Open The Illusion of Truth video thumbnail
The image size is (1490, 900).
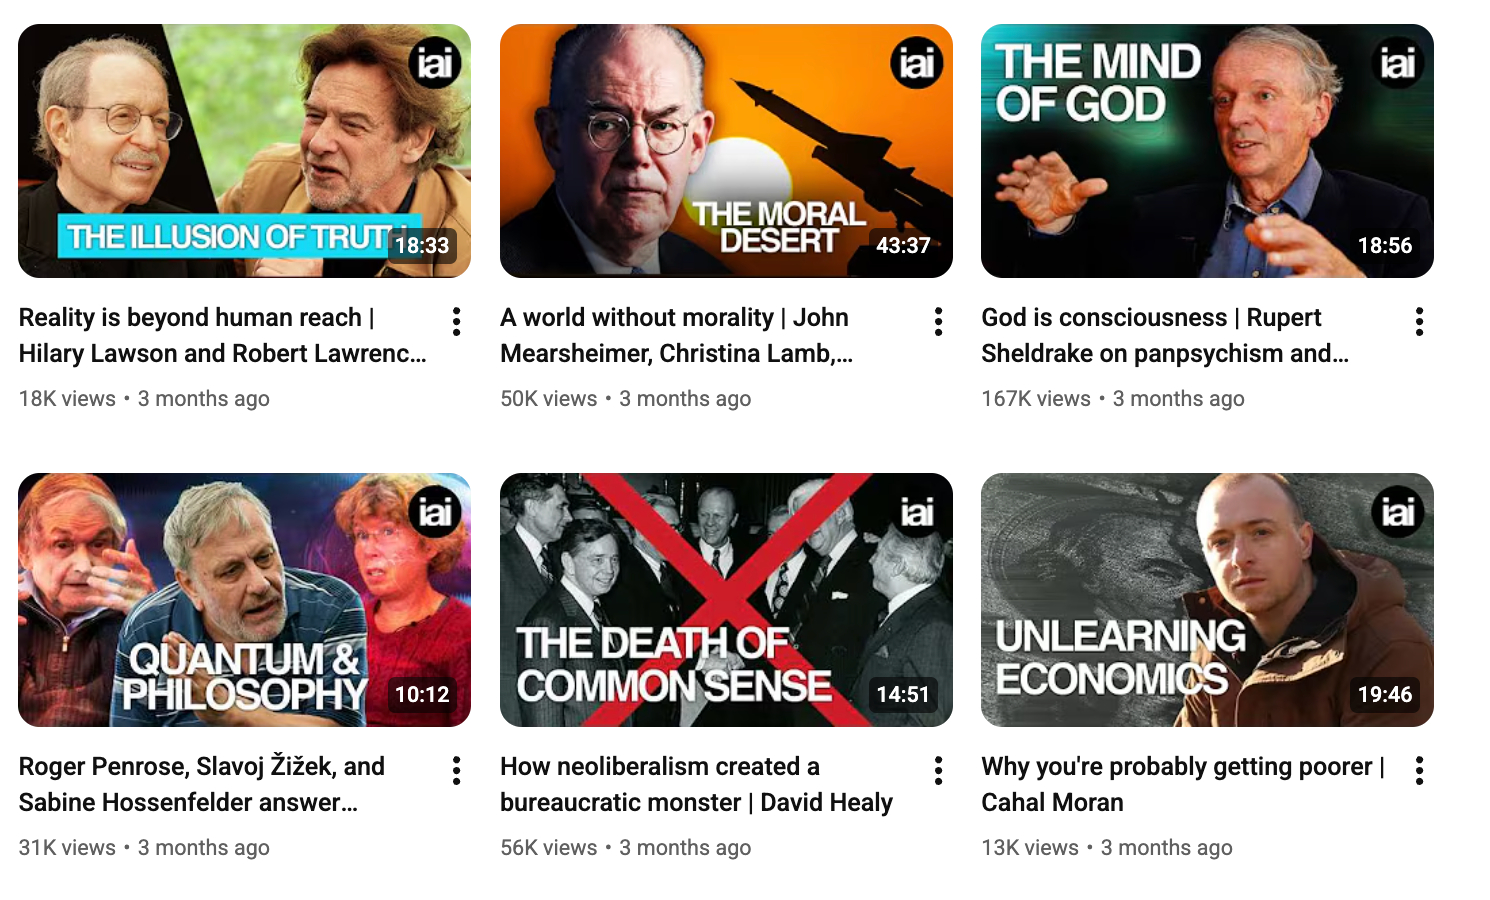click(x=244, y=151)
